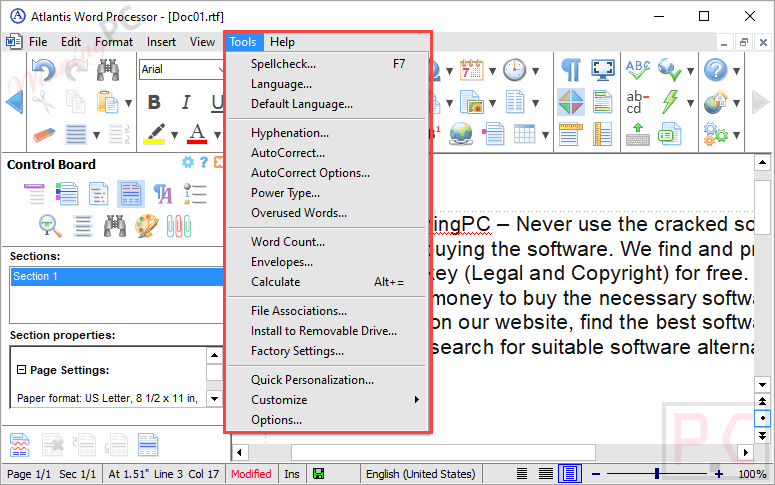
Task: Click English (United States) language status
Action: click(x=420, y=474)
